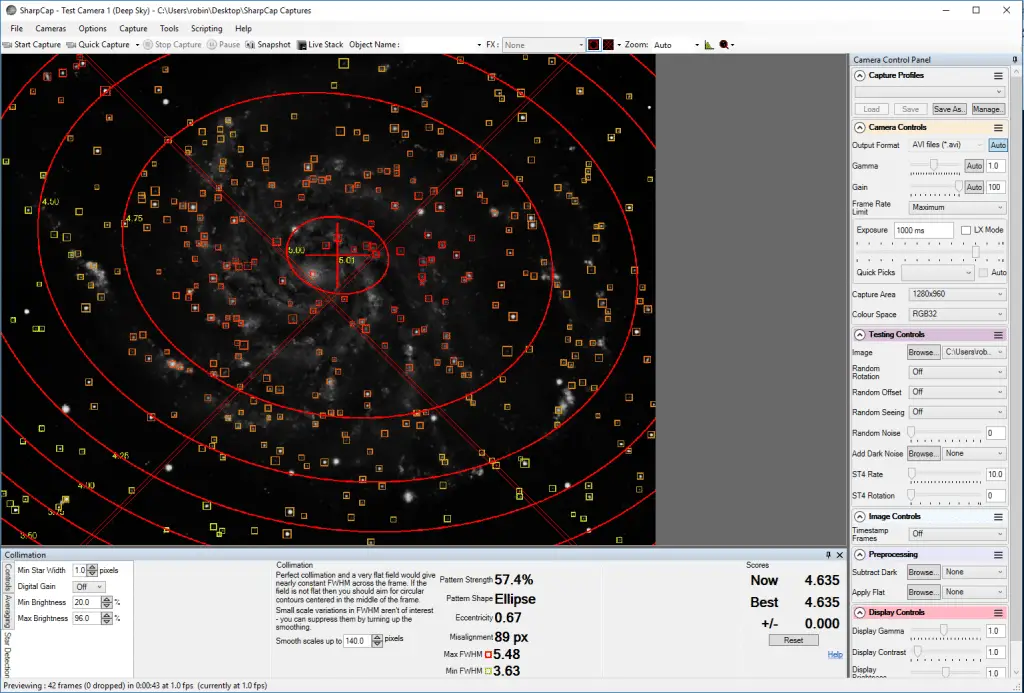Open the File menu
Image resolution: width=1024 pixels, height=693 pixels.
(16, 28)
